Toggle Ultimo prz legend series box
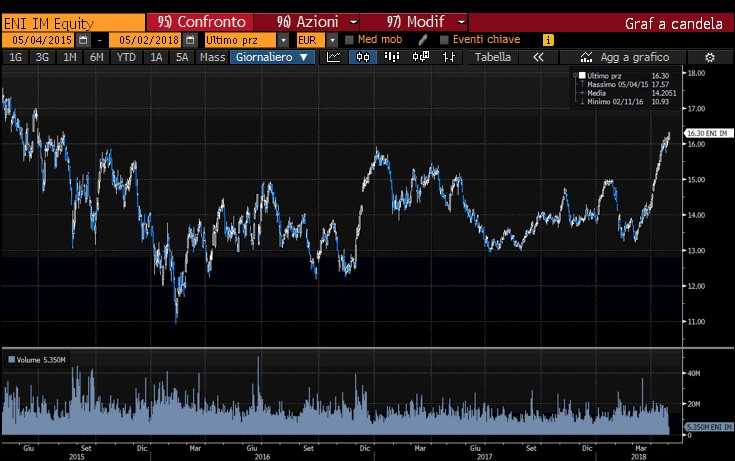Screen dimensions: 735x461 582,76
